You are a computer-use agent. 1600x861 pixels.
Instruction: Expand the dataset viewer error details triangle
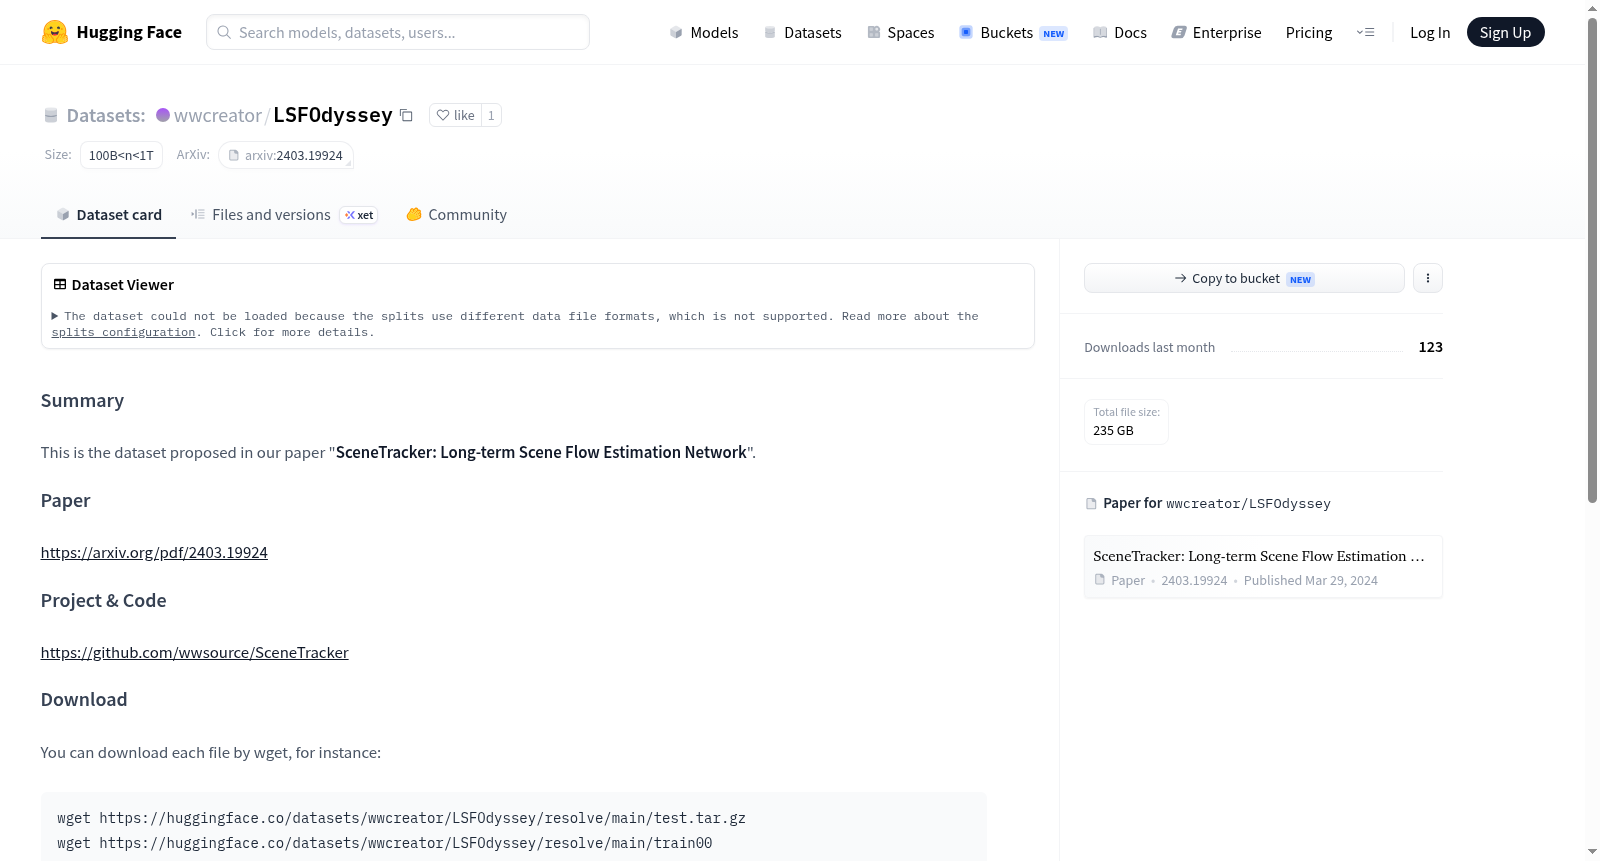pos(55,316)
